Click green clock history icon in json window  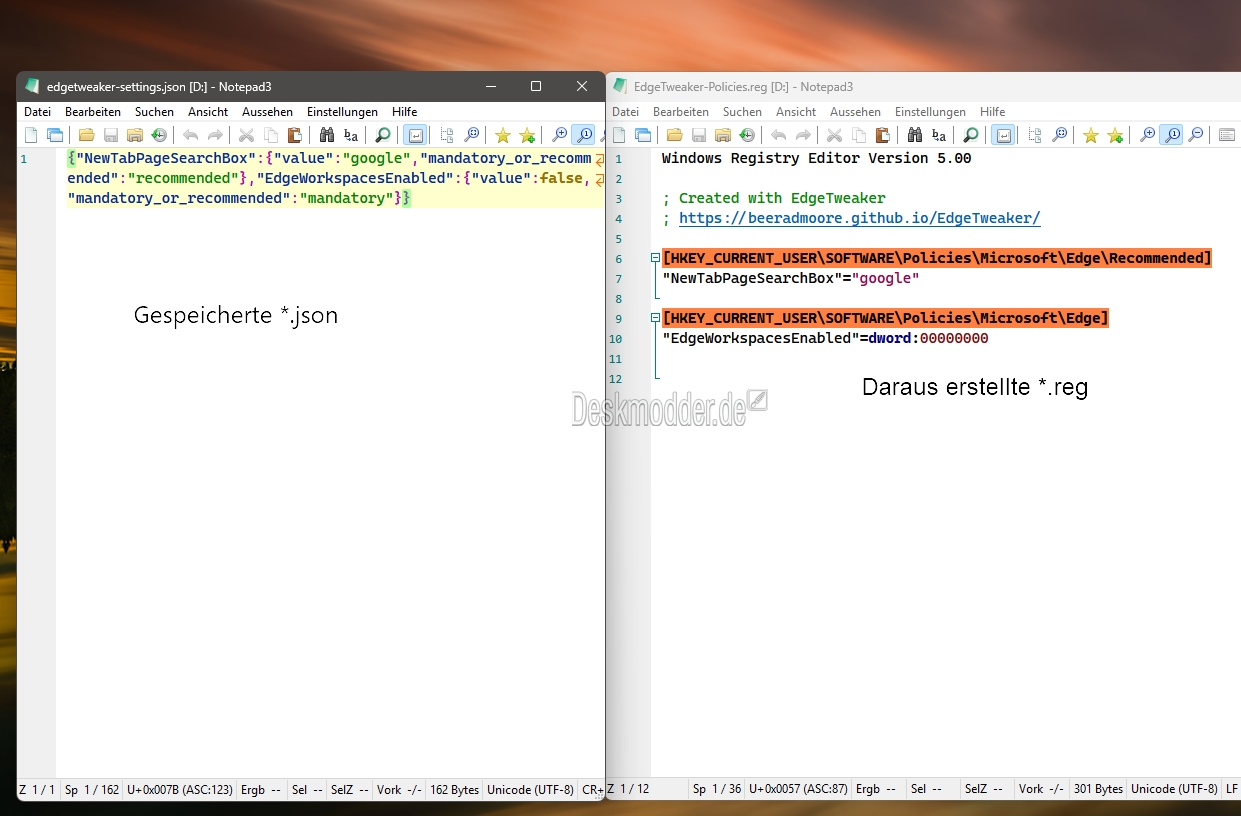(x=159, y=135)
